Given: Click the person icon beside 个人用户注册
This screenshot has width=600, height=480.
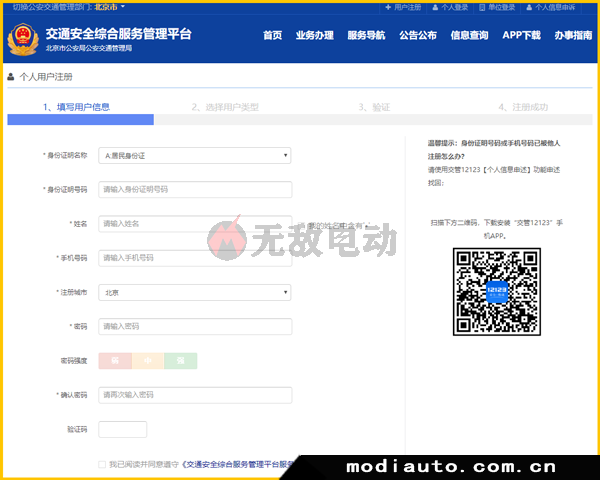Looking at the screenshot, I should [11, 76].
